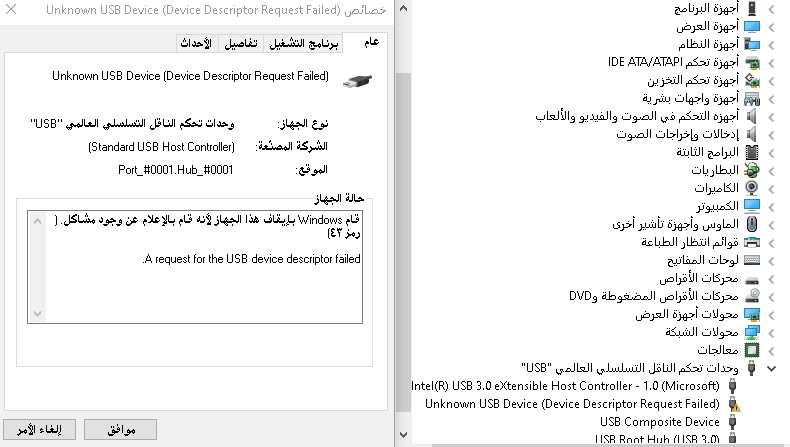
Task: Expand the disk drives (محركات الأقراص) category
Action: [771, 279]
